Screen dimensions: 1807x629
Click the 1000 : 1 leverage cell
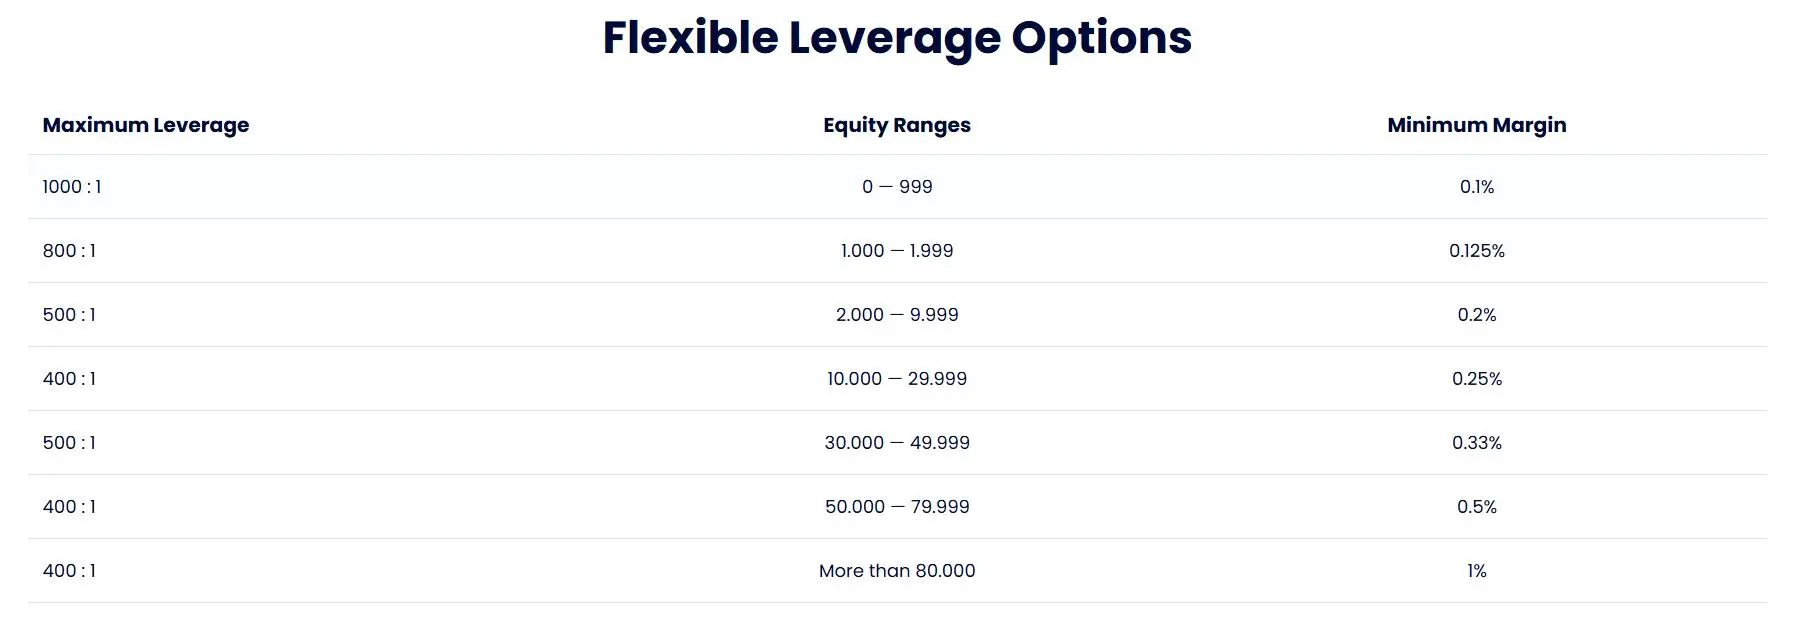pos(72,187)
